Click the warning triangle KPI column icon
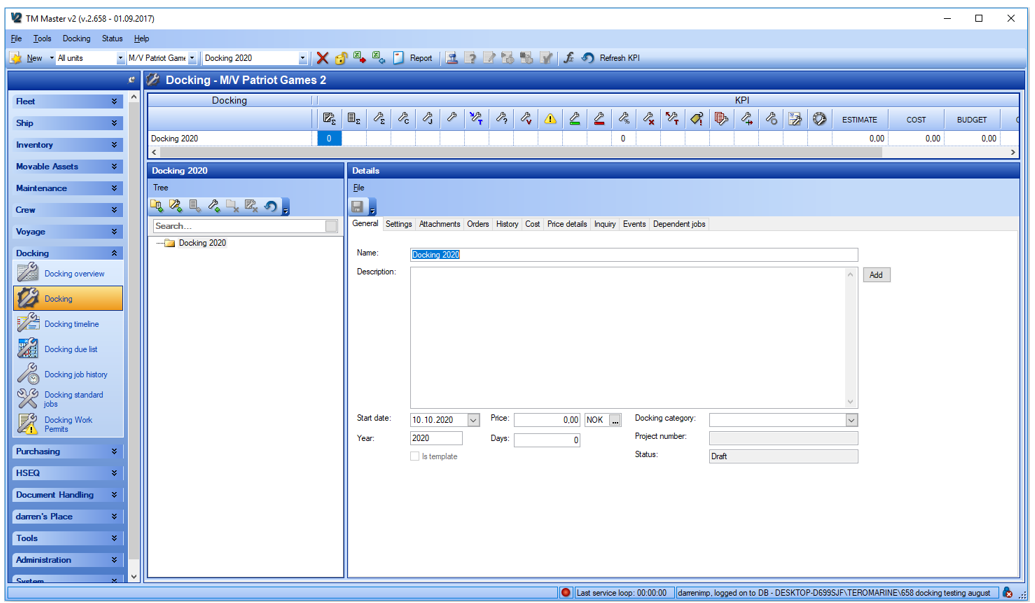The image size is (1035, 603). [550, 119]
